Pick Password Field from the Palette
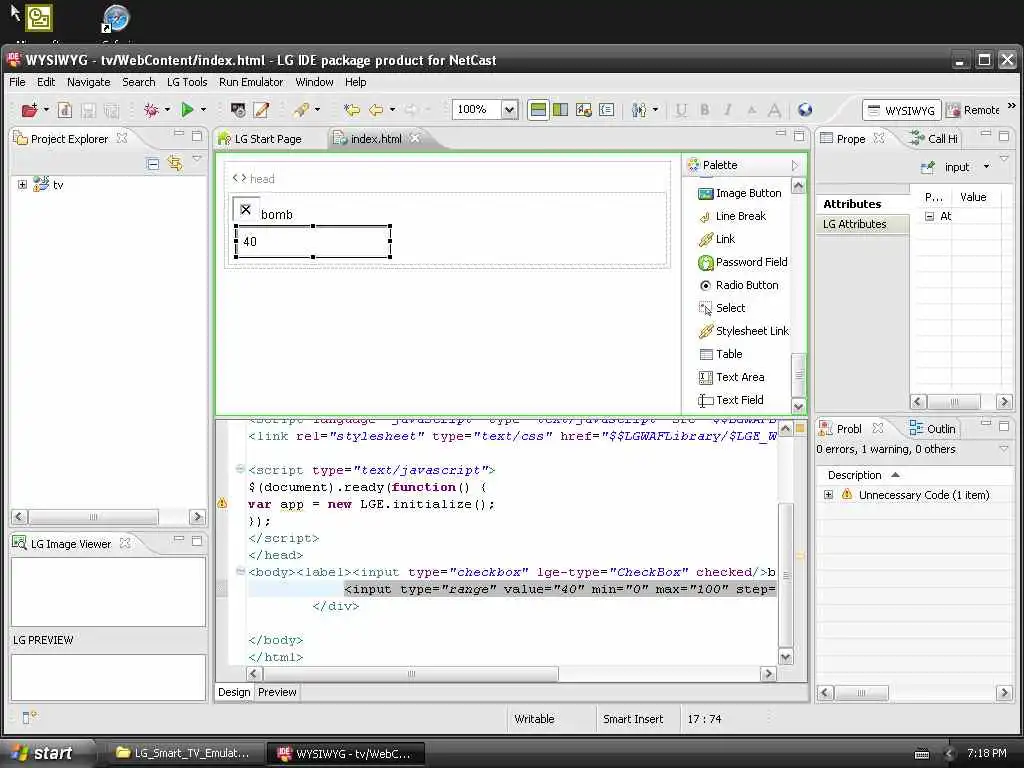This screenshot has height=768, width=1024. click(743, 263)
